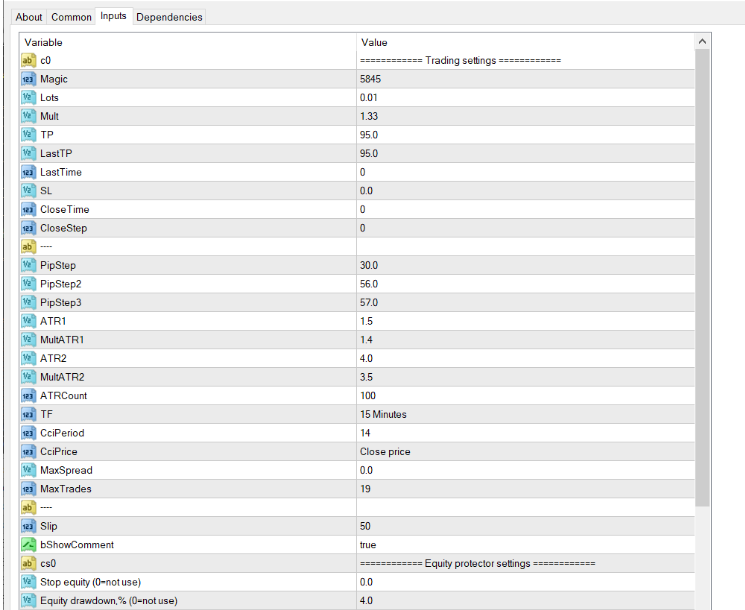Click the scroll up arrow

tap(702, 42)
